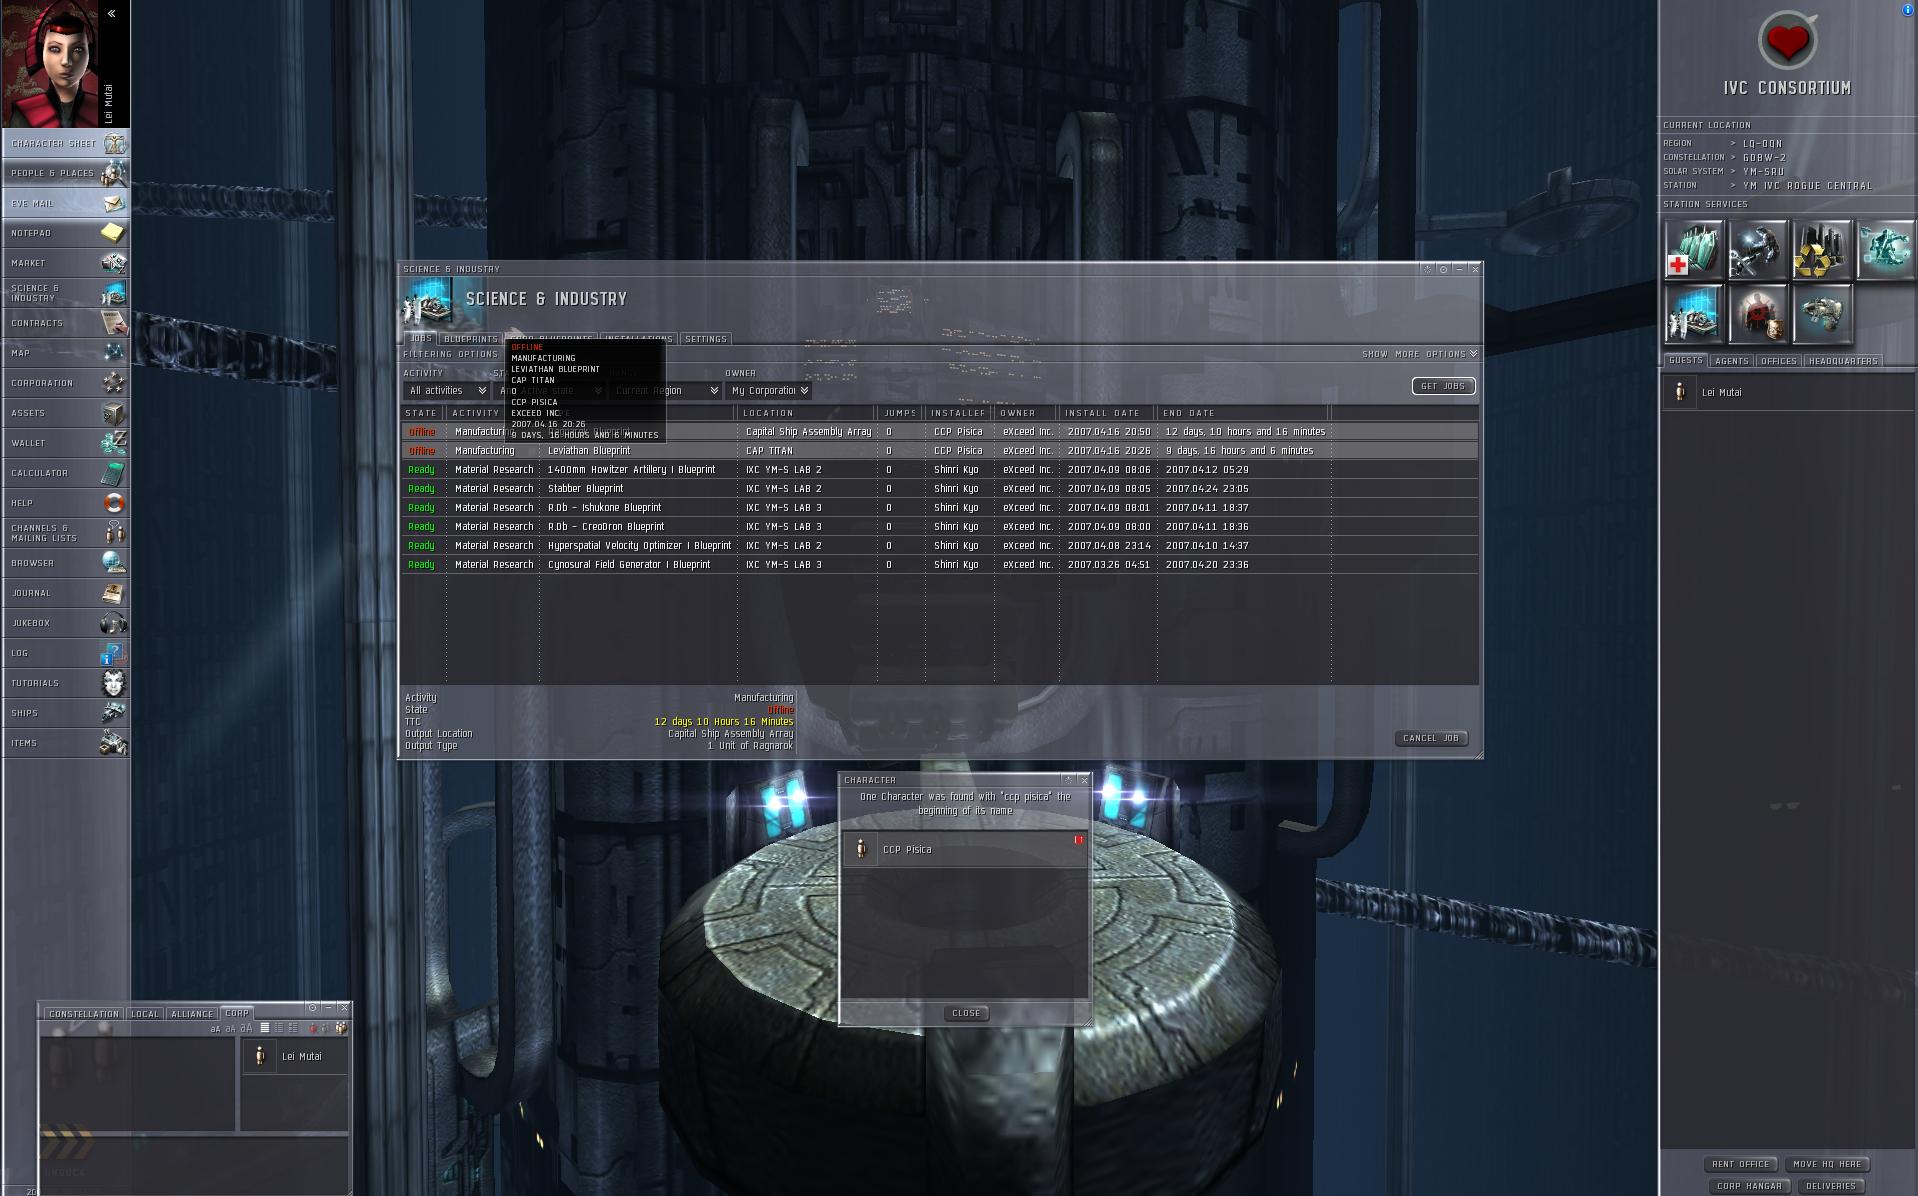Open the Ships hangar from the sidebar
This screenshot has height=1196, width=1918.
pyautogui.click(x=65, y=713)
